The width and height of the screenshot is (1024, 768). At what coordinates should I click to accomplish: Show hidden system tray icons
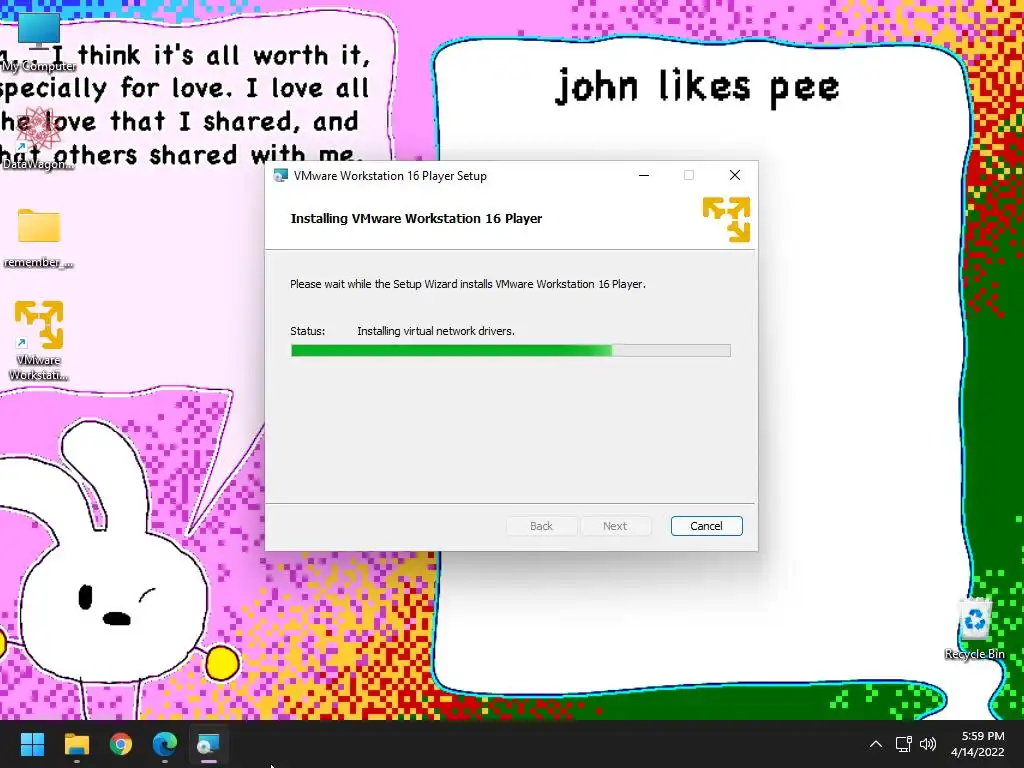(876, 744)
